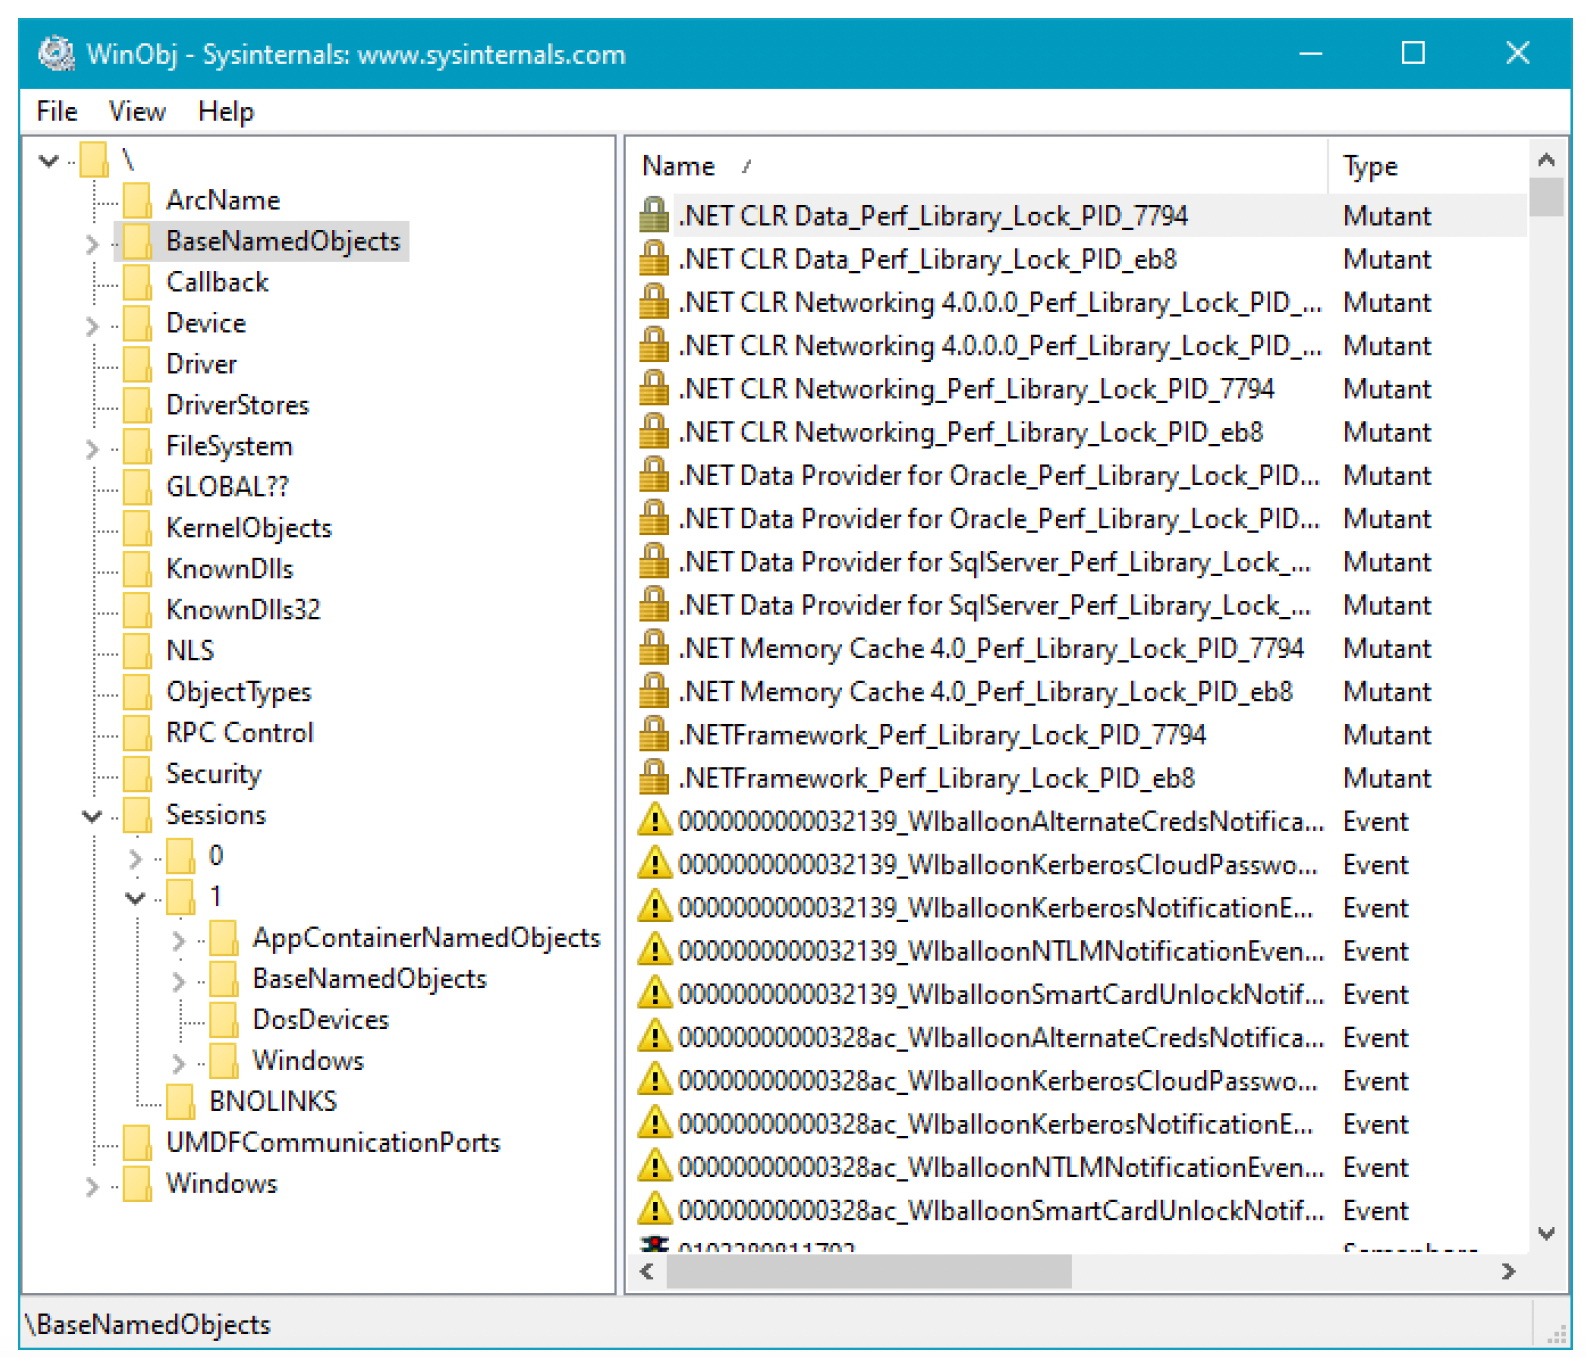This screenshot has height=1358, width=1586.
Task: Click the DosDevices folder icon
Action: [224, 1020]
